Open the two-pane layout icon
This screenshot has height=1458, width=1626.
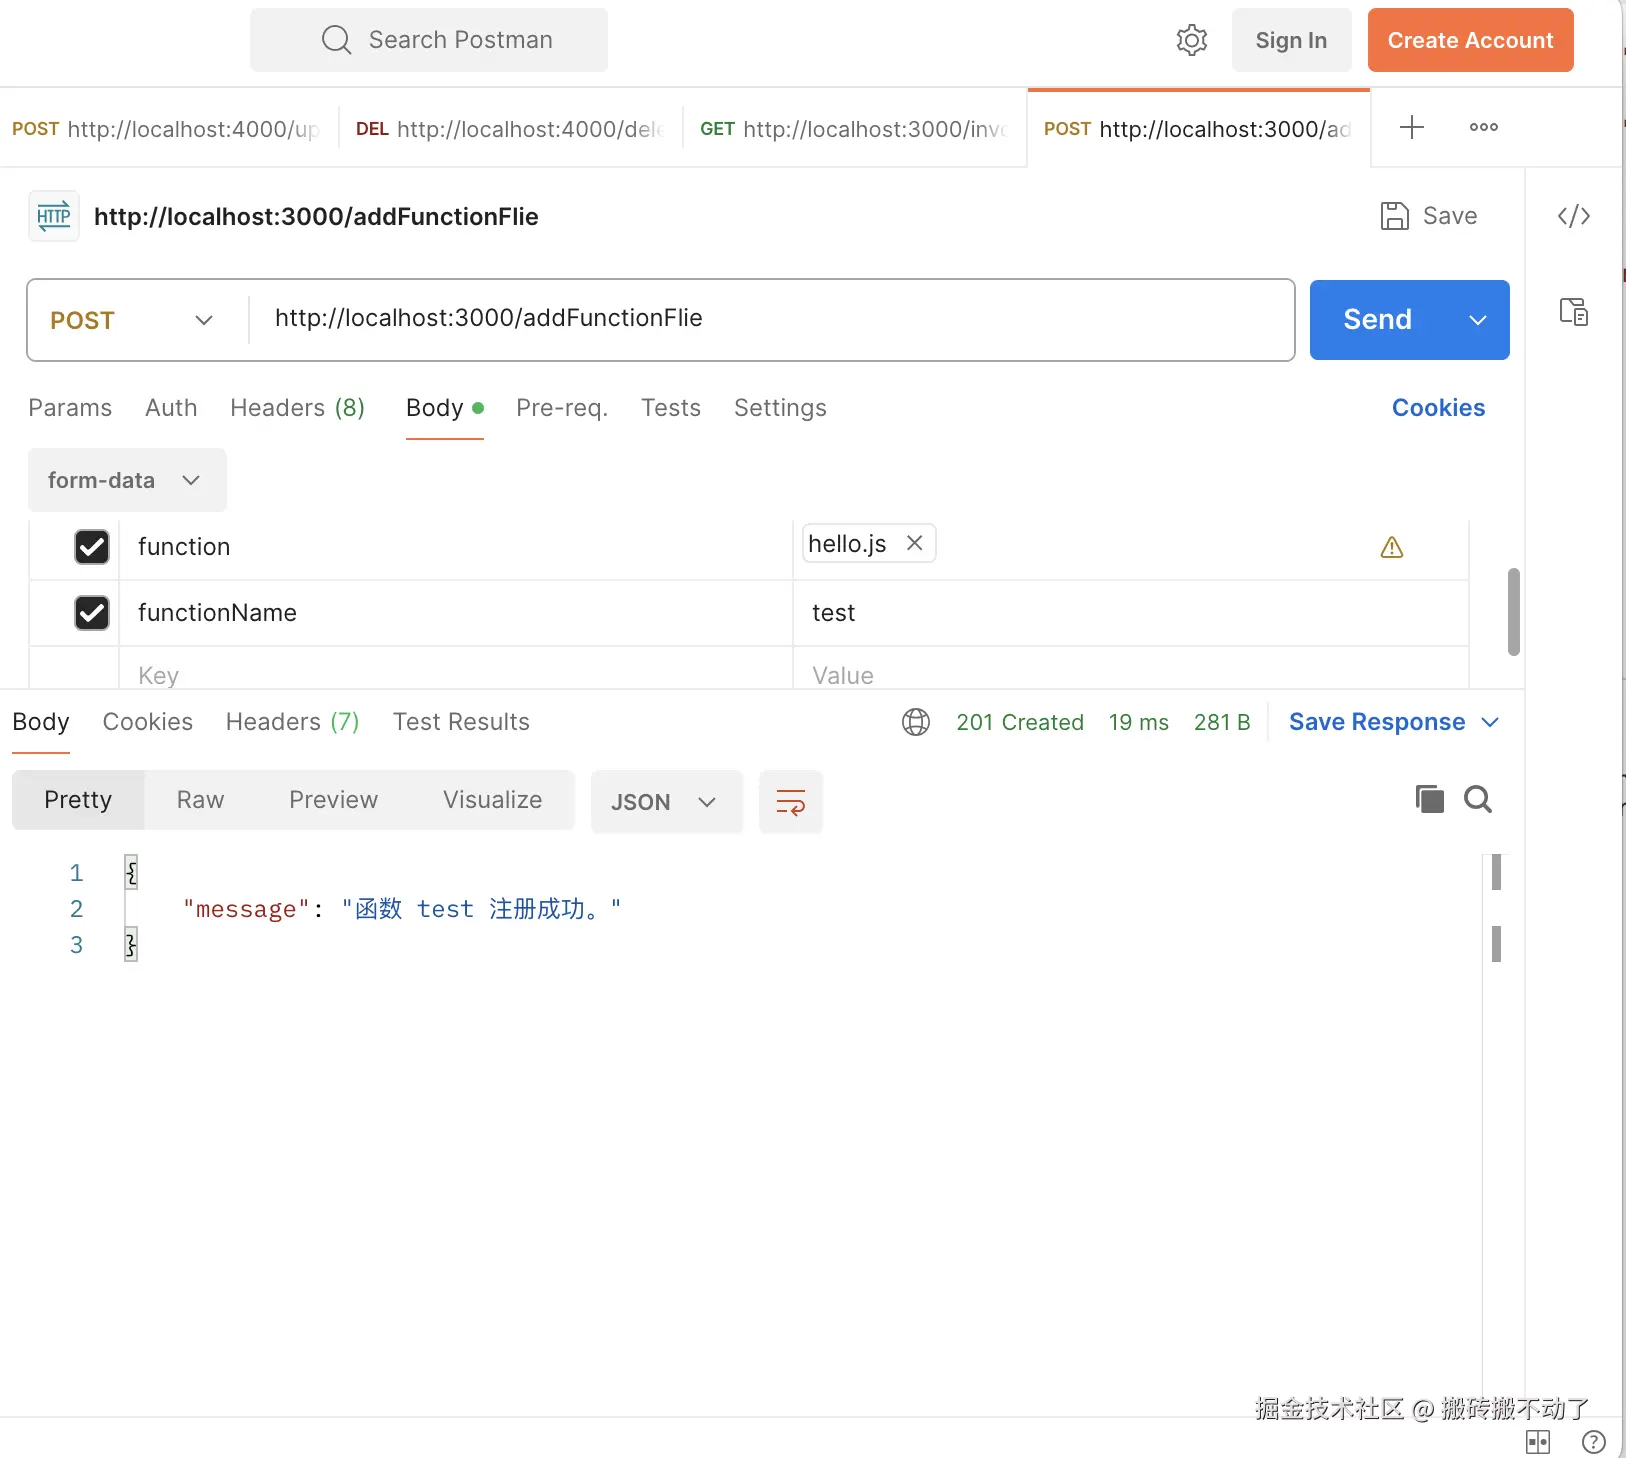tap(1538, 1442)
